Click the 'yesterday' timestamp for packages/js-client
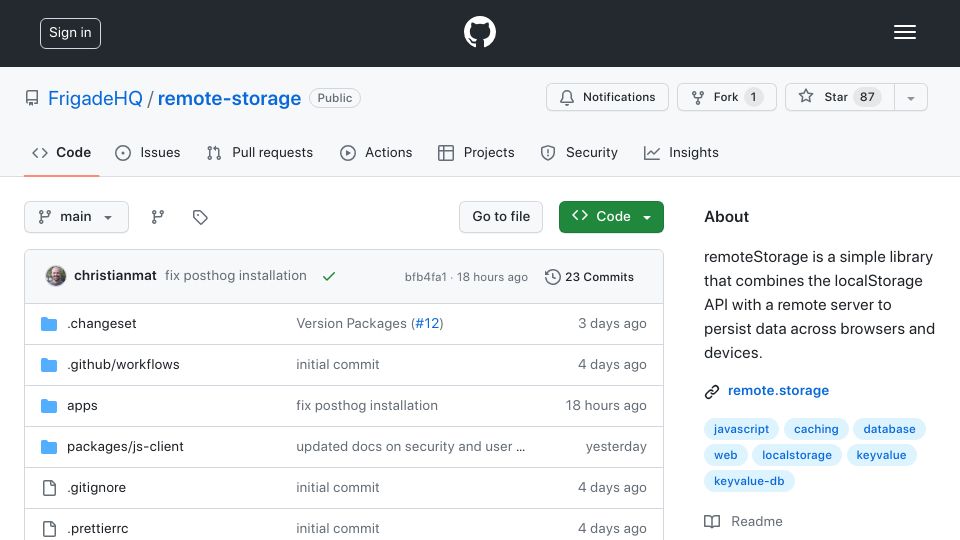The image size is (960, 540). tap(616, 446)
